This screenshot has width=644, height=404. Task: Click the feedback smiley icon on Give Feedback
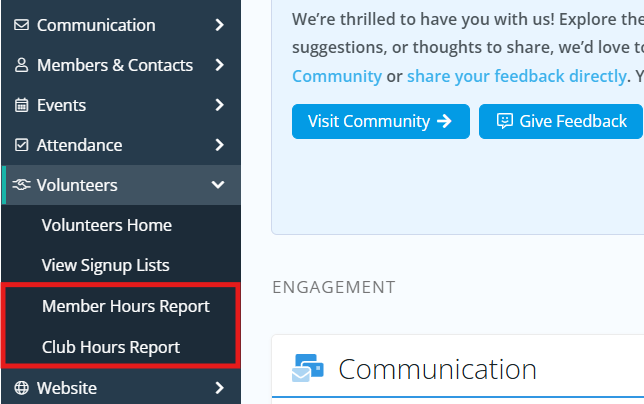(x=505, y=121)
